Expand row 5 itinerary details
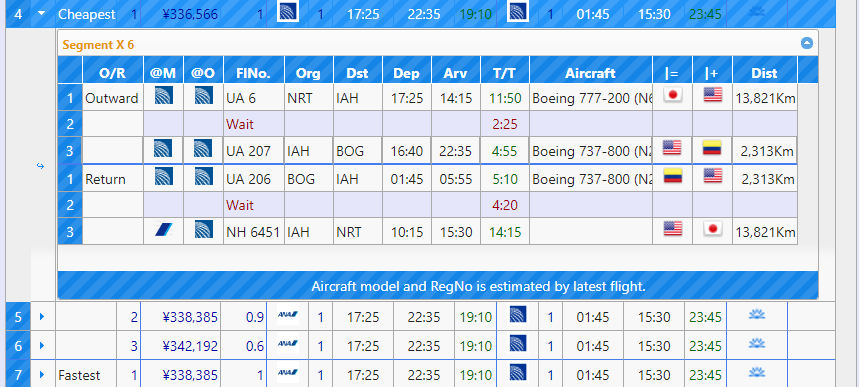 (42, 316)
